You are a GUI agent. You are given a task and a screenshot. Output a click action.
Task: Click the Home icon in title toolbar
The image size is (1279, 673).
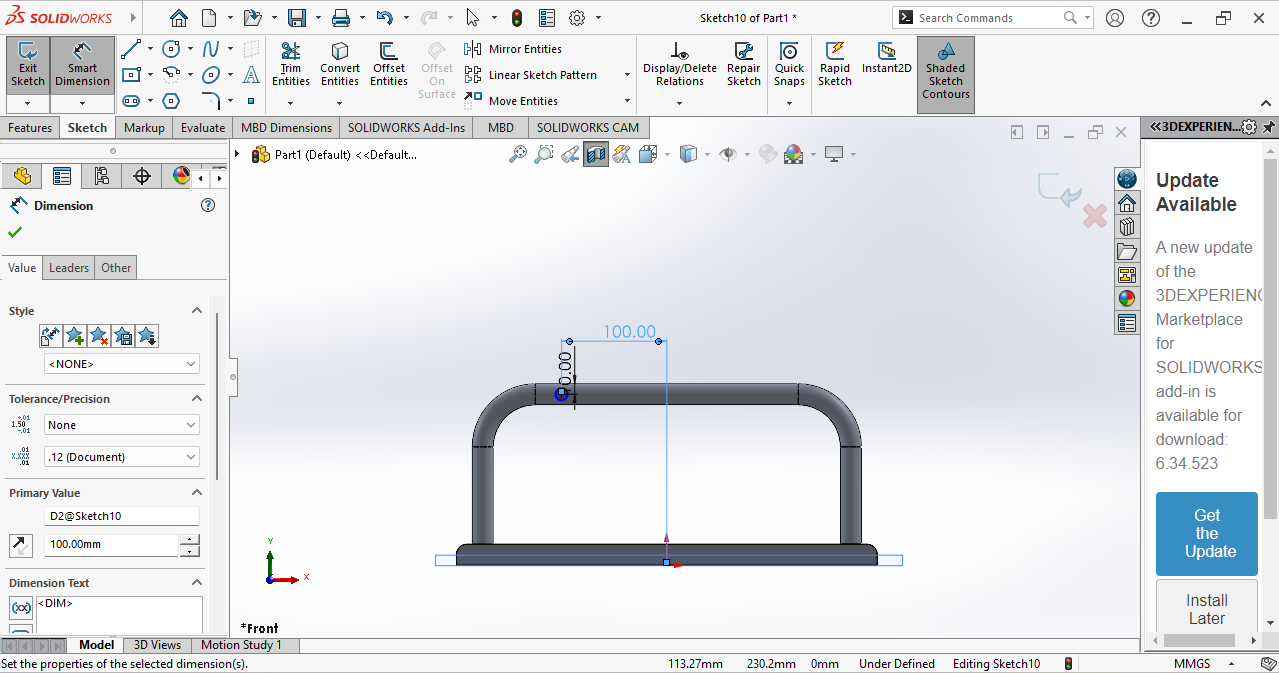pyautogui.click(x=179, y=18)
